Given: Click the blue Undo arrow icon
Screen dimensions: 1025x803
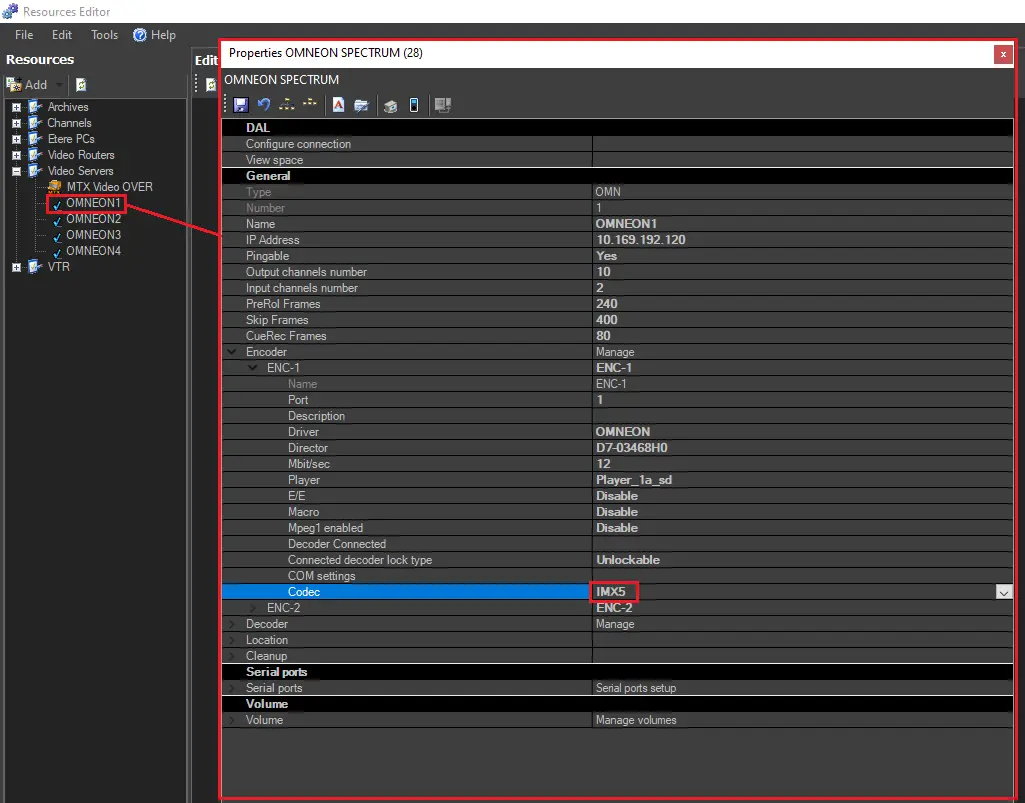Looking at the screenshot, I should point(264,104).
